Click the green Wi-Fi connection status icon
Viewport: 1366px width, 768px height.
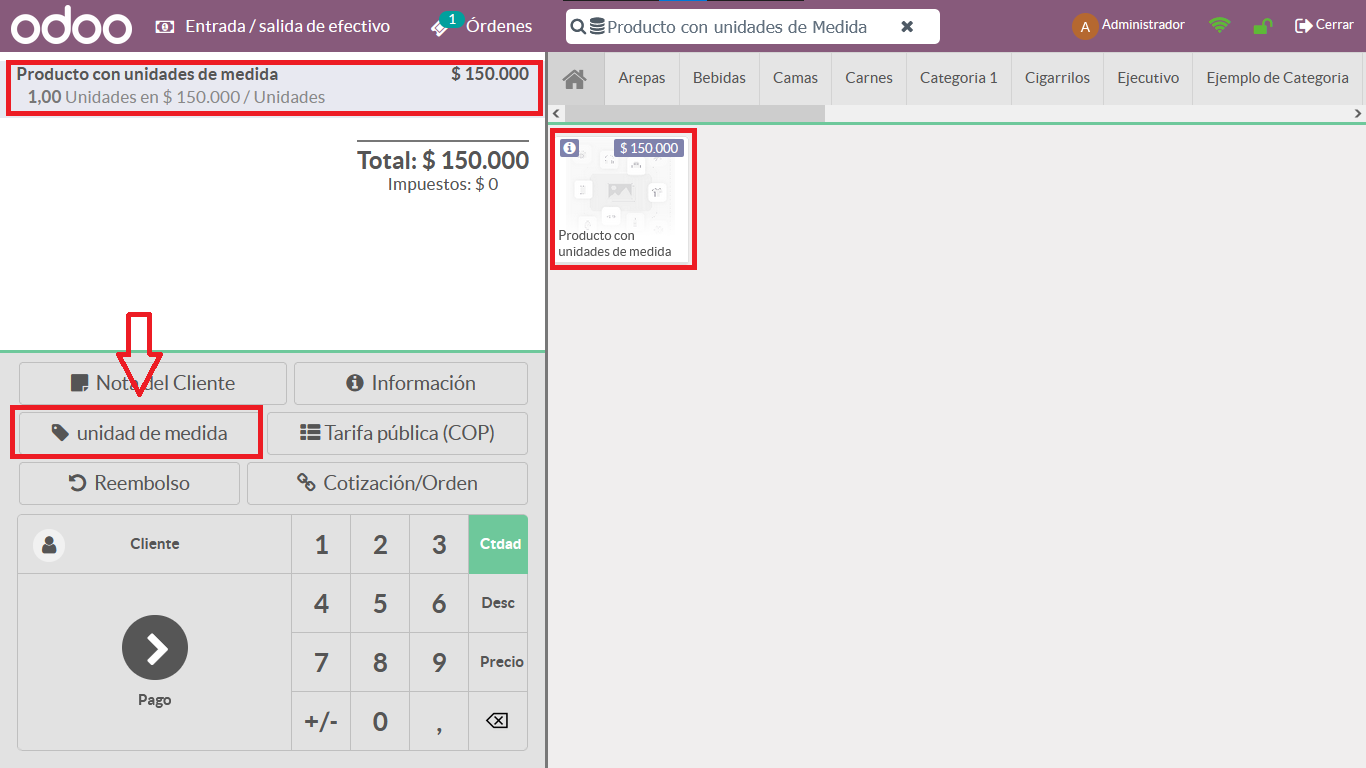coord(1219,26)
